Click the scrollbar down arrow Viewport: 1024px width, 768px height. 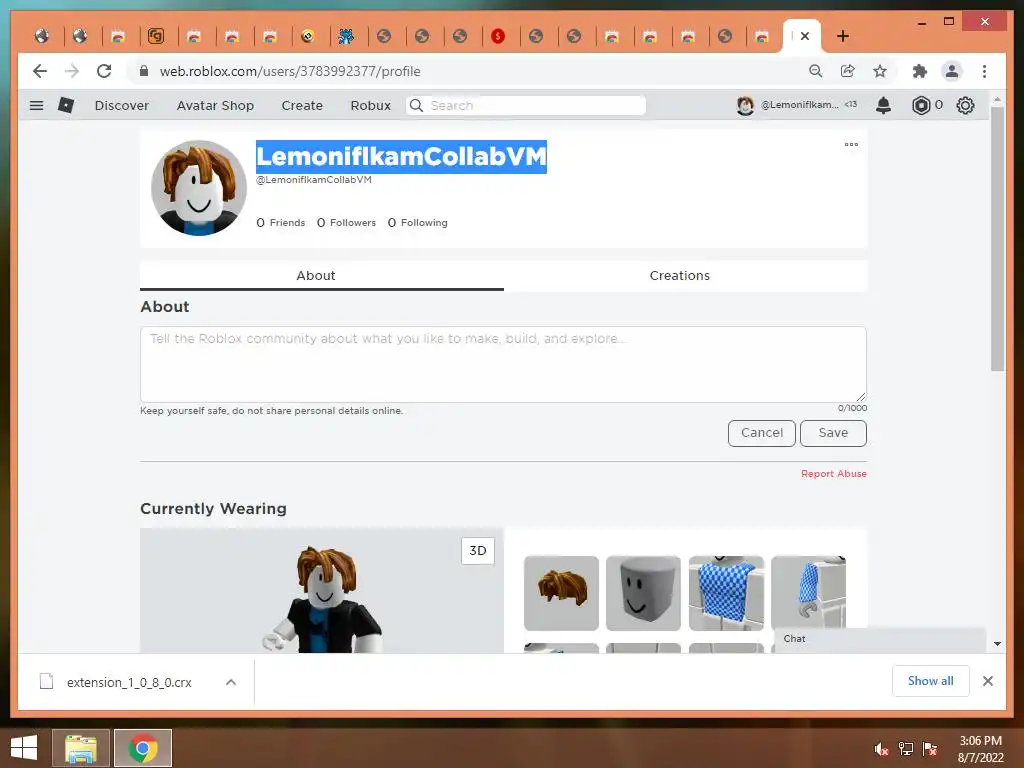(x=997, y=644)
